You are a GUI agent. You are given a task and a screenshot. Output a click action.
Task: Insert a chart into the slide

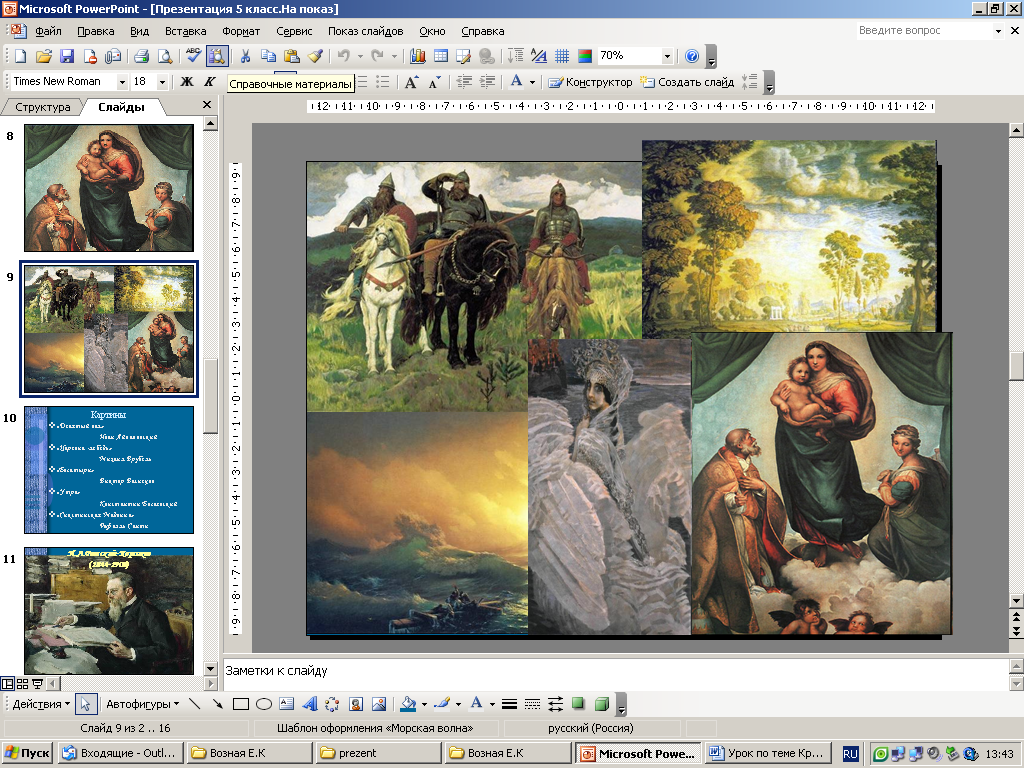(417, 56)
